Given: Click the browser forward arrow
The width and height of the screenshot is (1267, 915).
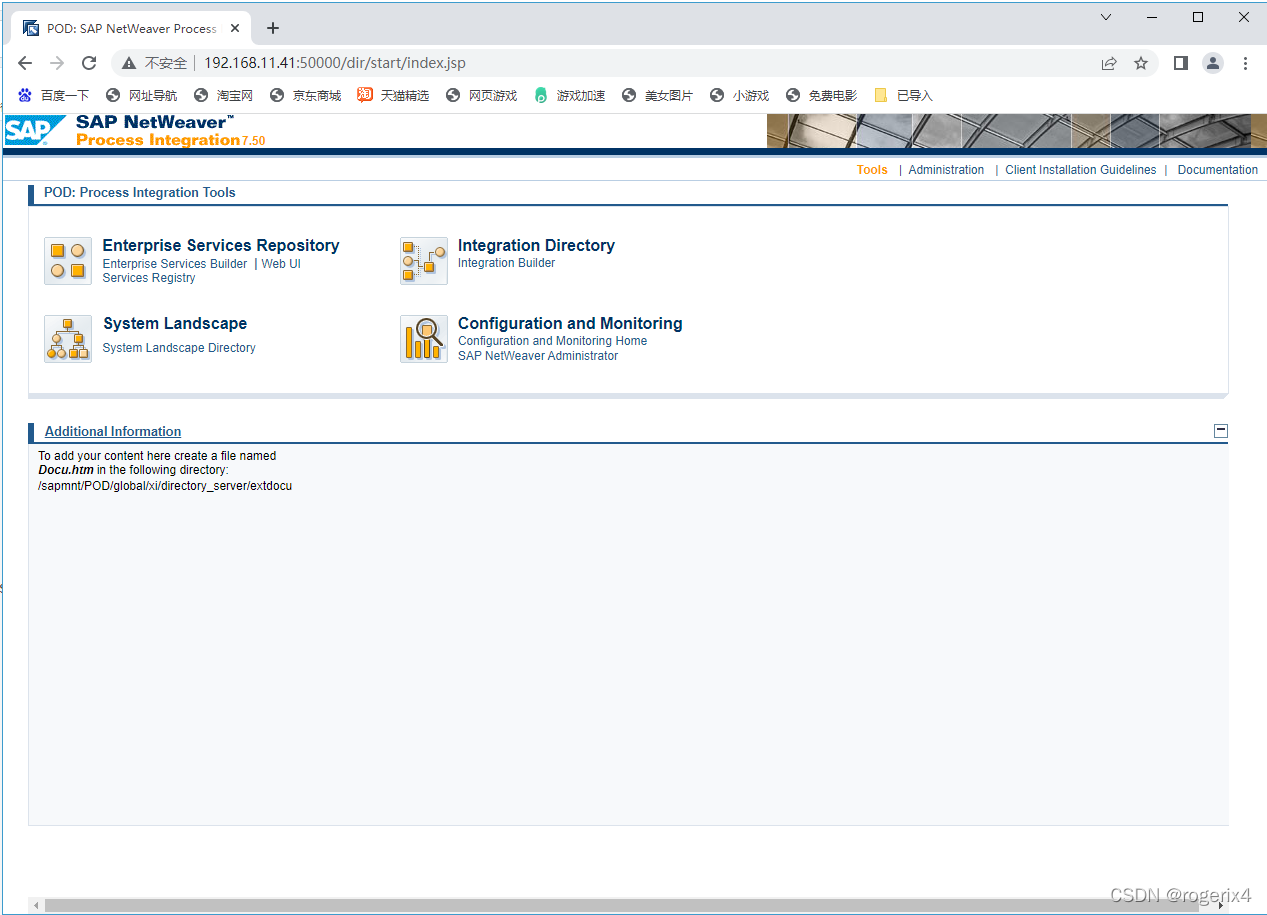Looking at the screenshot, I should (57, 63).
